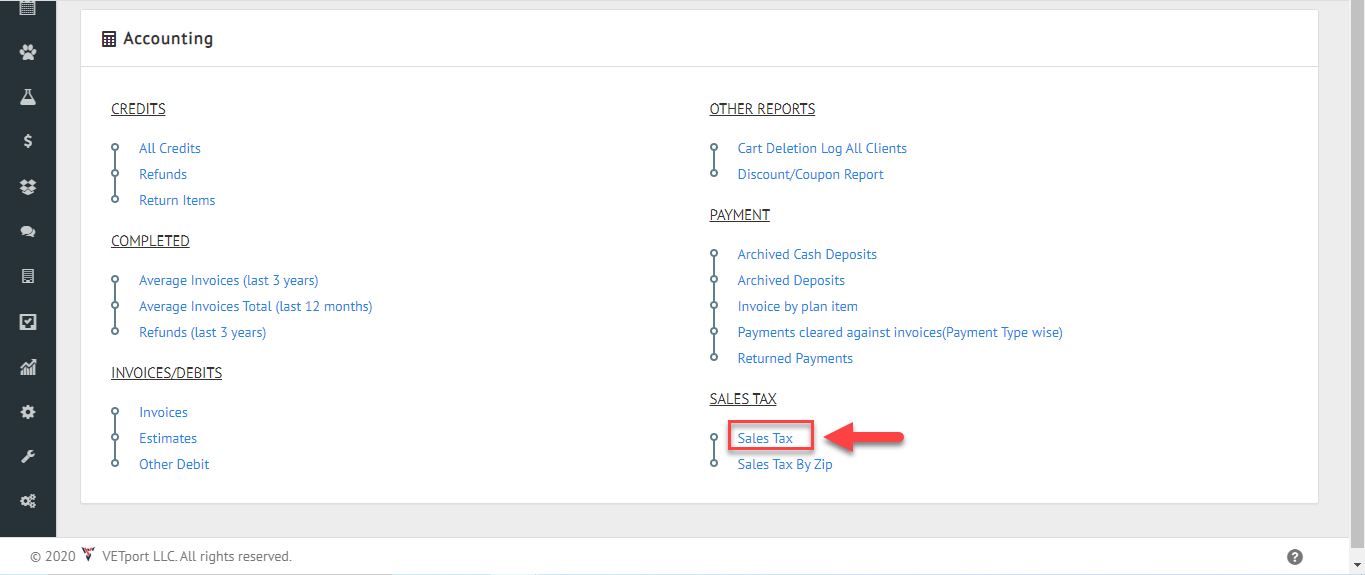1365x575 pixels.
Task: Open the calendar icon atop the sidebar
Action: coord(28,8)
